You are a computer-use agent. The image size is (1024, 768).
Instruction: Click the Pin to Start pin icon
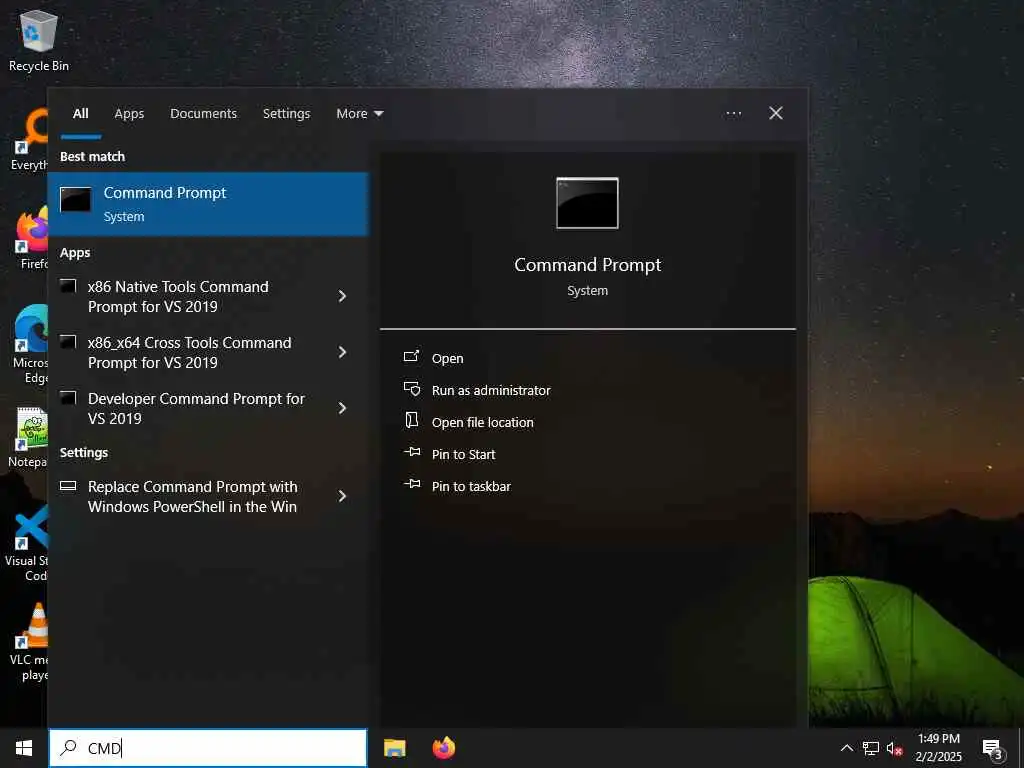412,452
